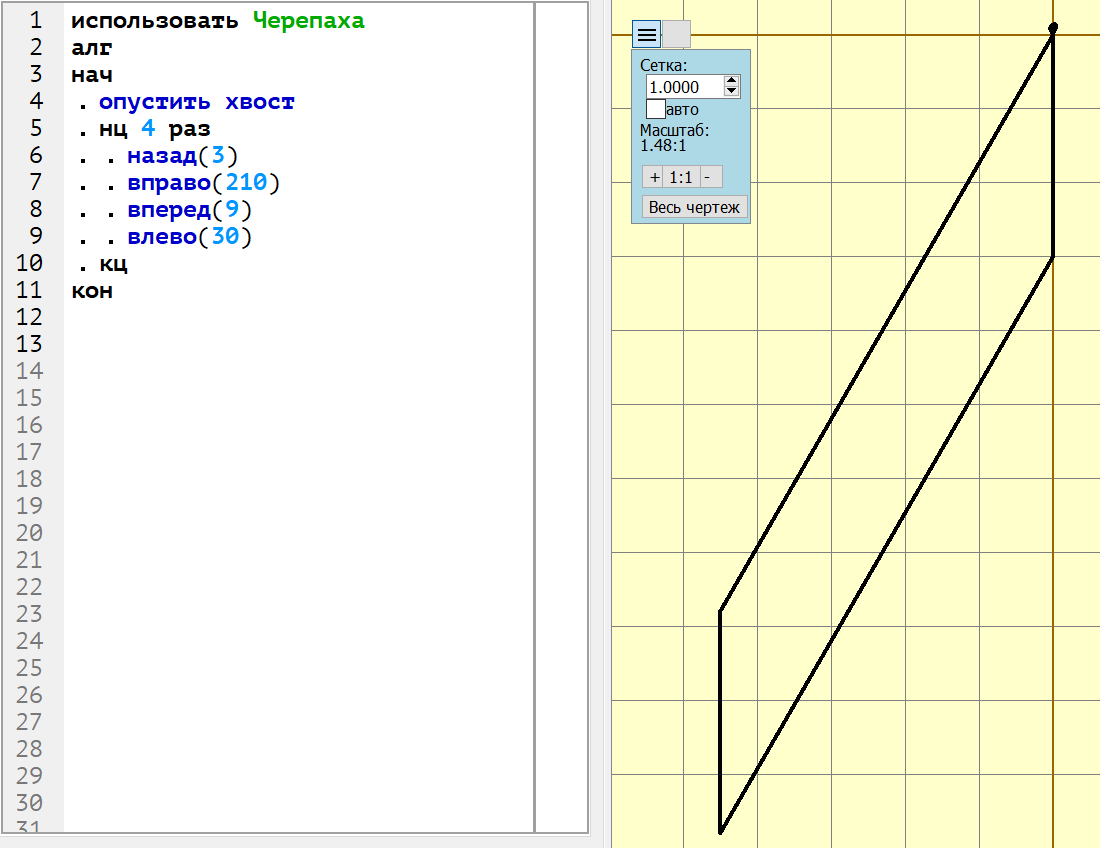
Task: Click the Сетка value field showing 1.0000
Action: (x=684, y=87)
